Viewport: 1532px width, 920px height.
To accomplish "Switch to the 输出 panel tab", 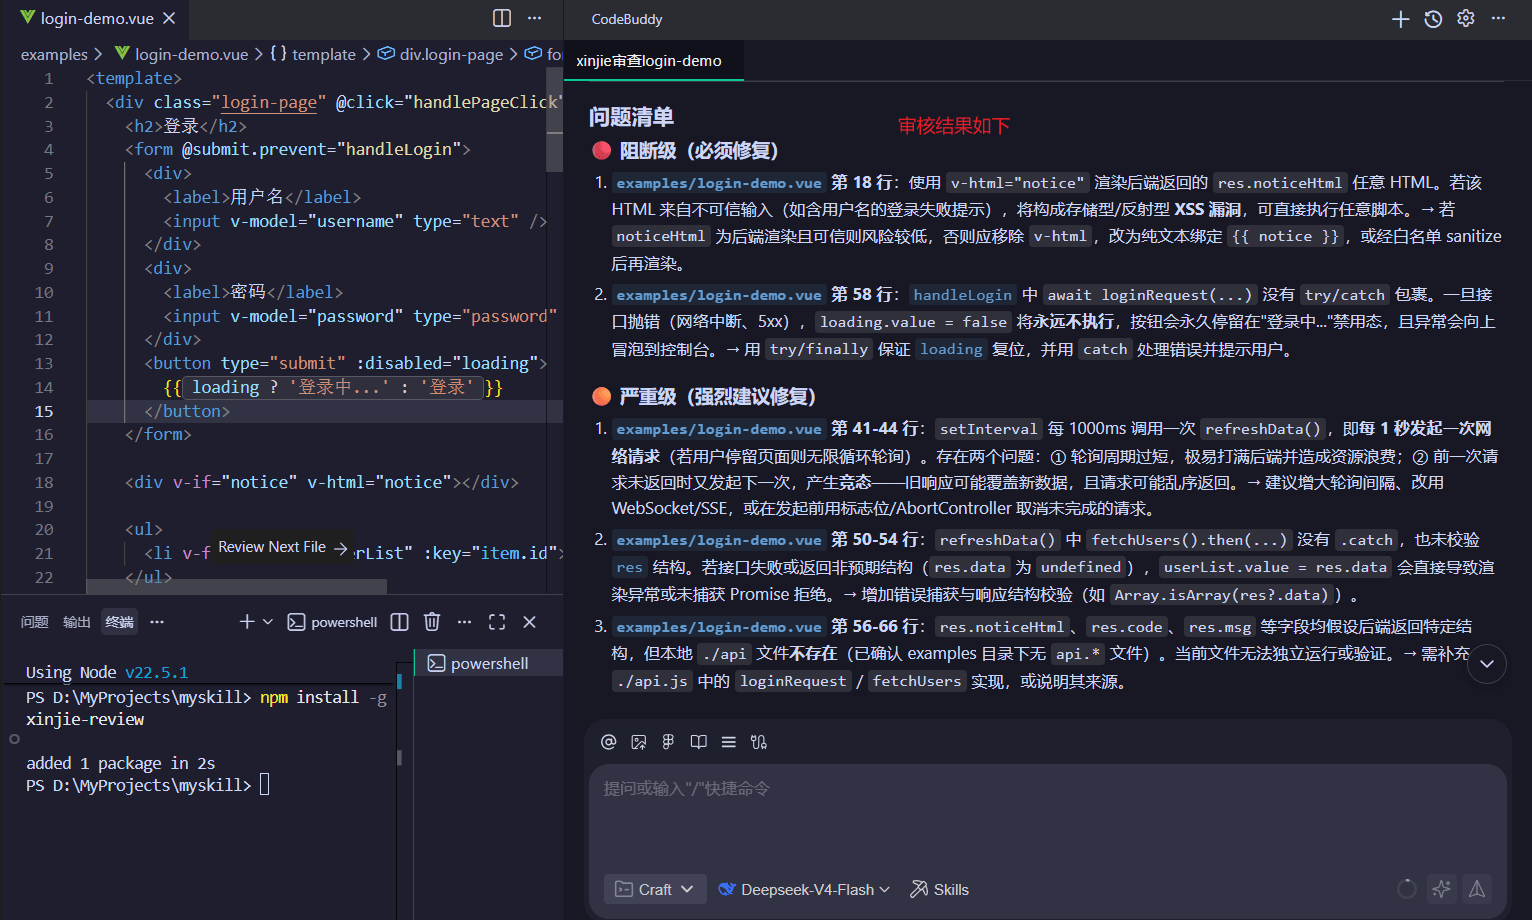I will pos(77,622).
